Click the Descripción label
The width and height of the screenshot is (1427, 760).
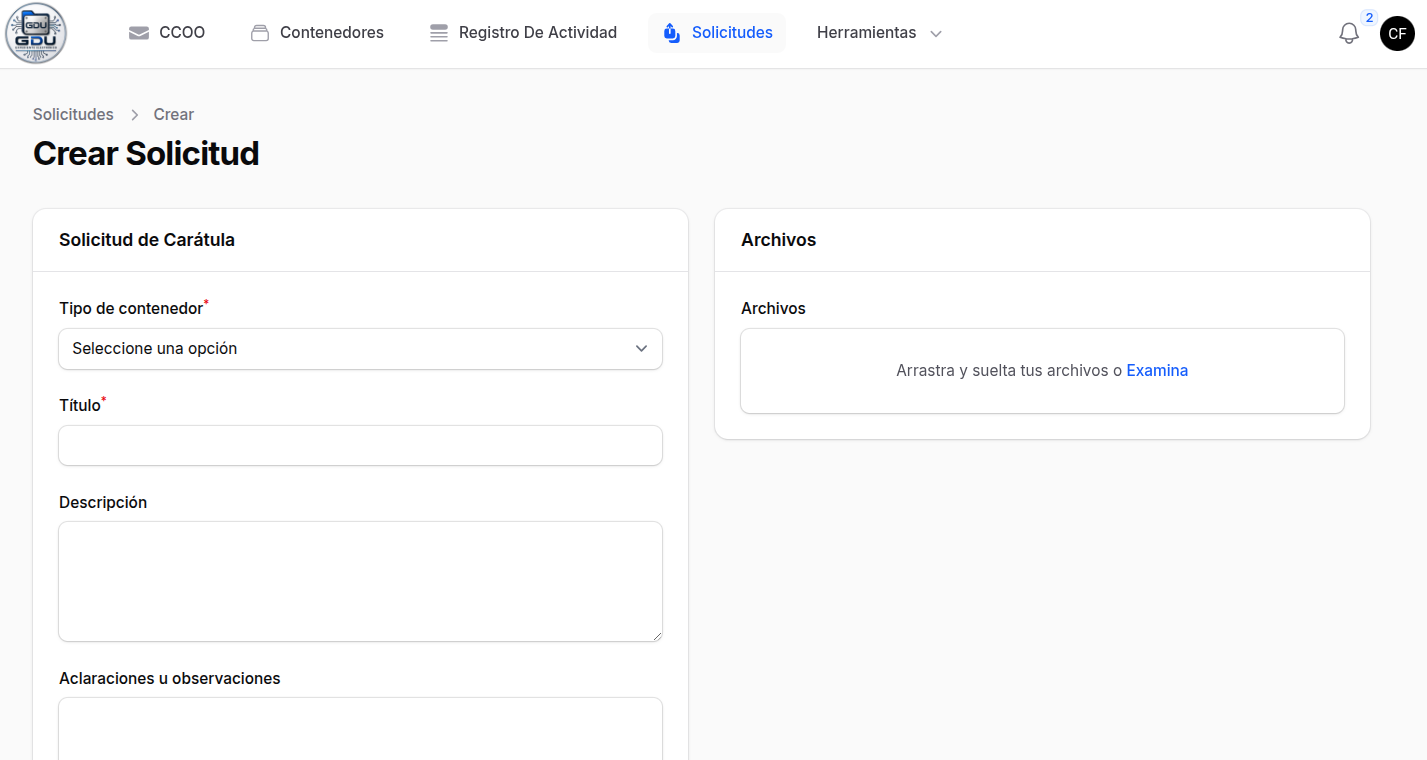pos(103,502)
